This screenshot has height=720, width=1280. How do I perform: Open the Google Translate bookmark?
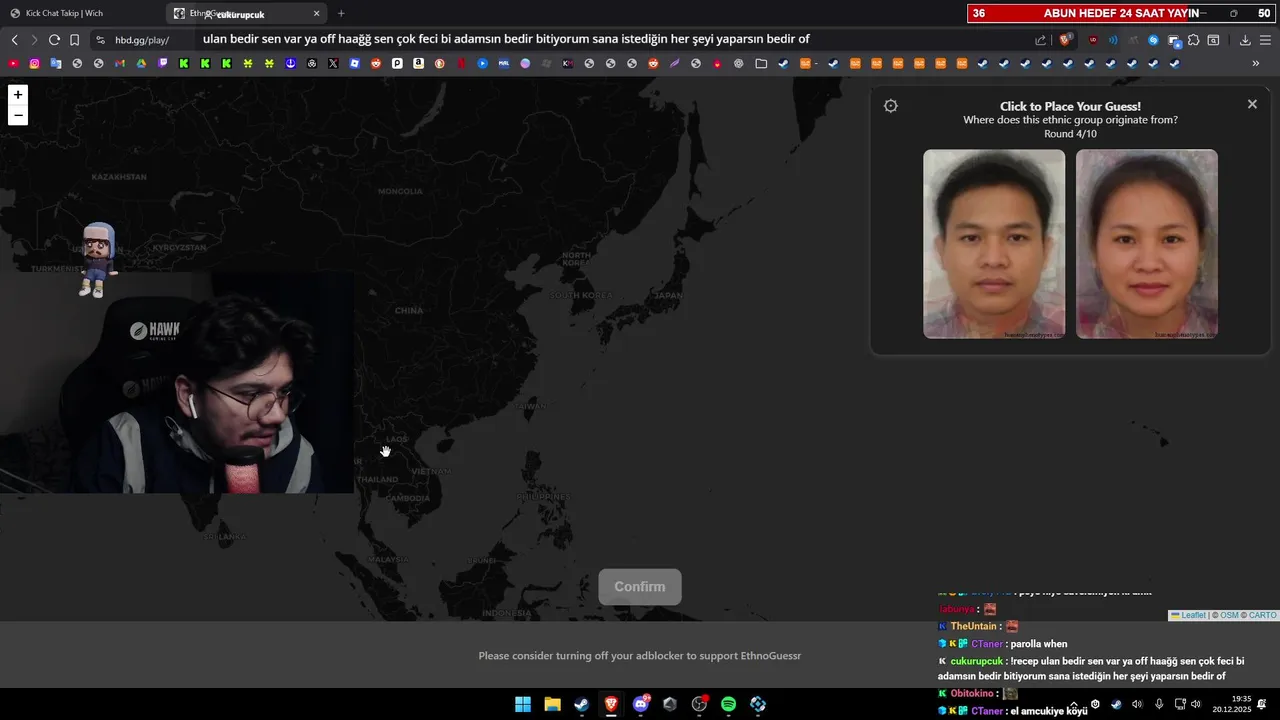point(56,63)
